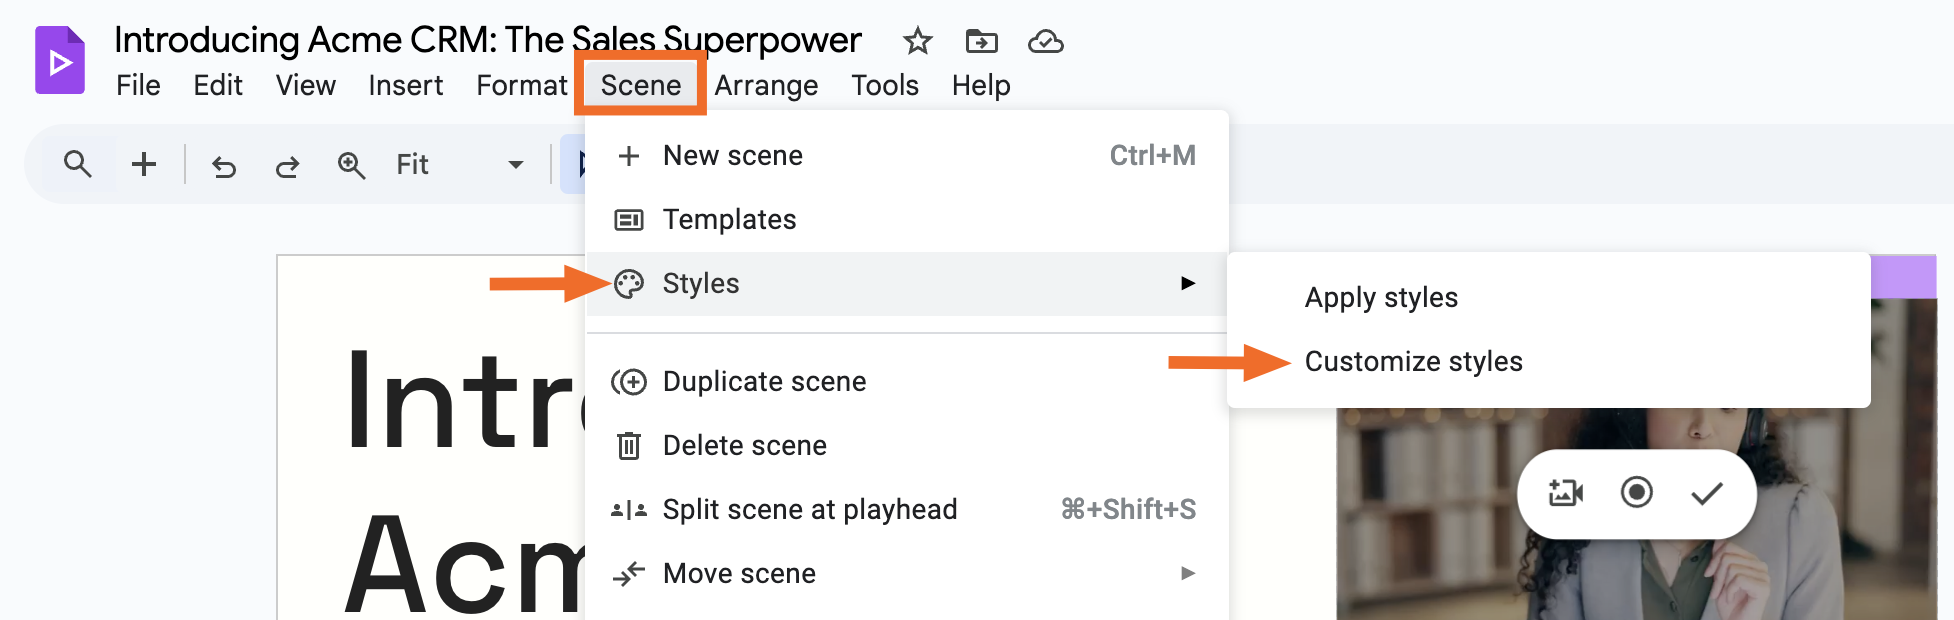
Task: Open the File menu
Action: click(138, 86)
